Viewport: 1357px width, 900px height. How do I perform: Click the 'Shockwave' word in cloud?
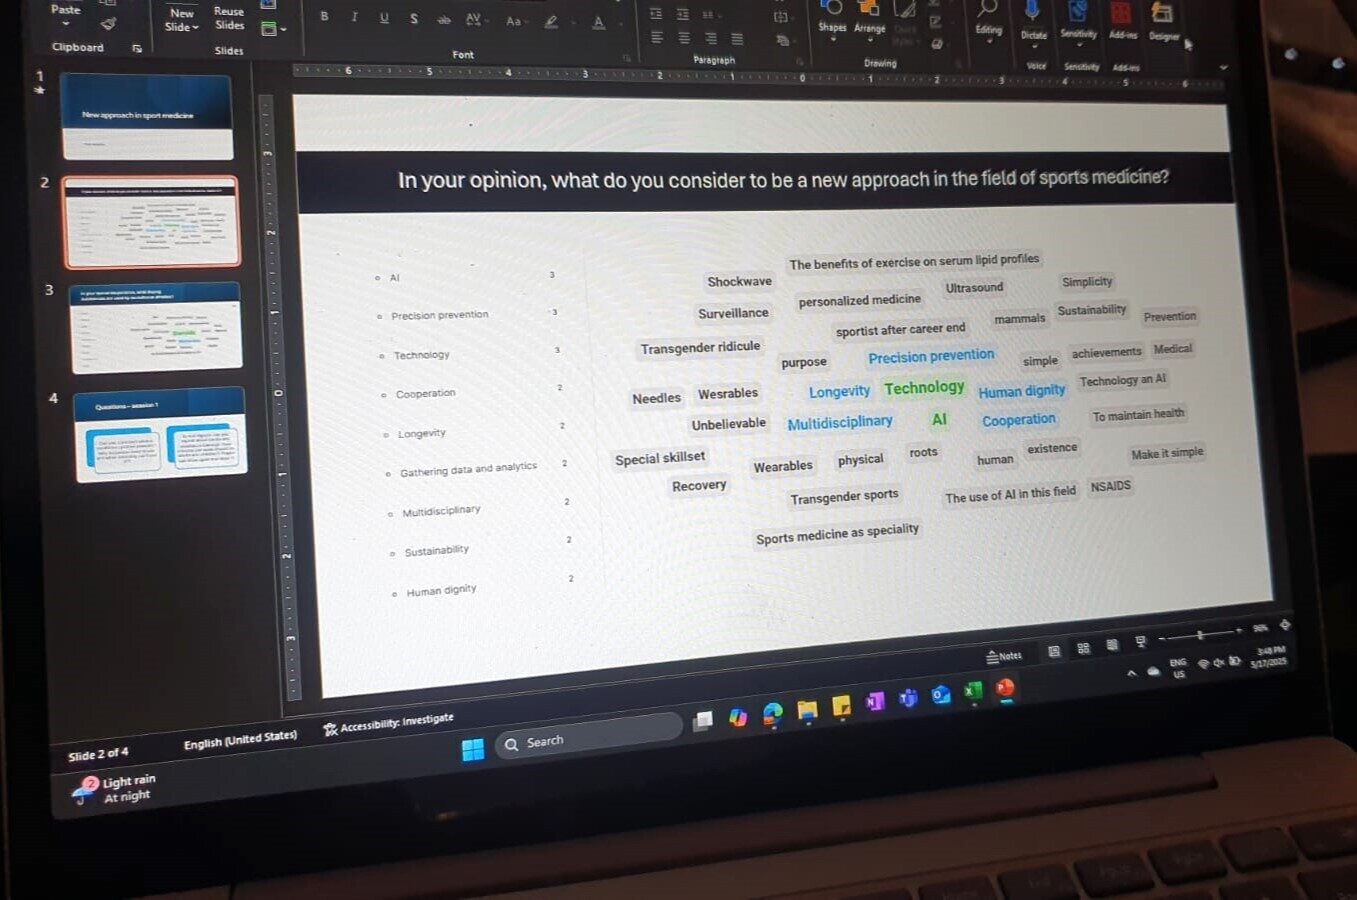tap(739, 281)
